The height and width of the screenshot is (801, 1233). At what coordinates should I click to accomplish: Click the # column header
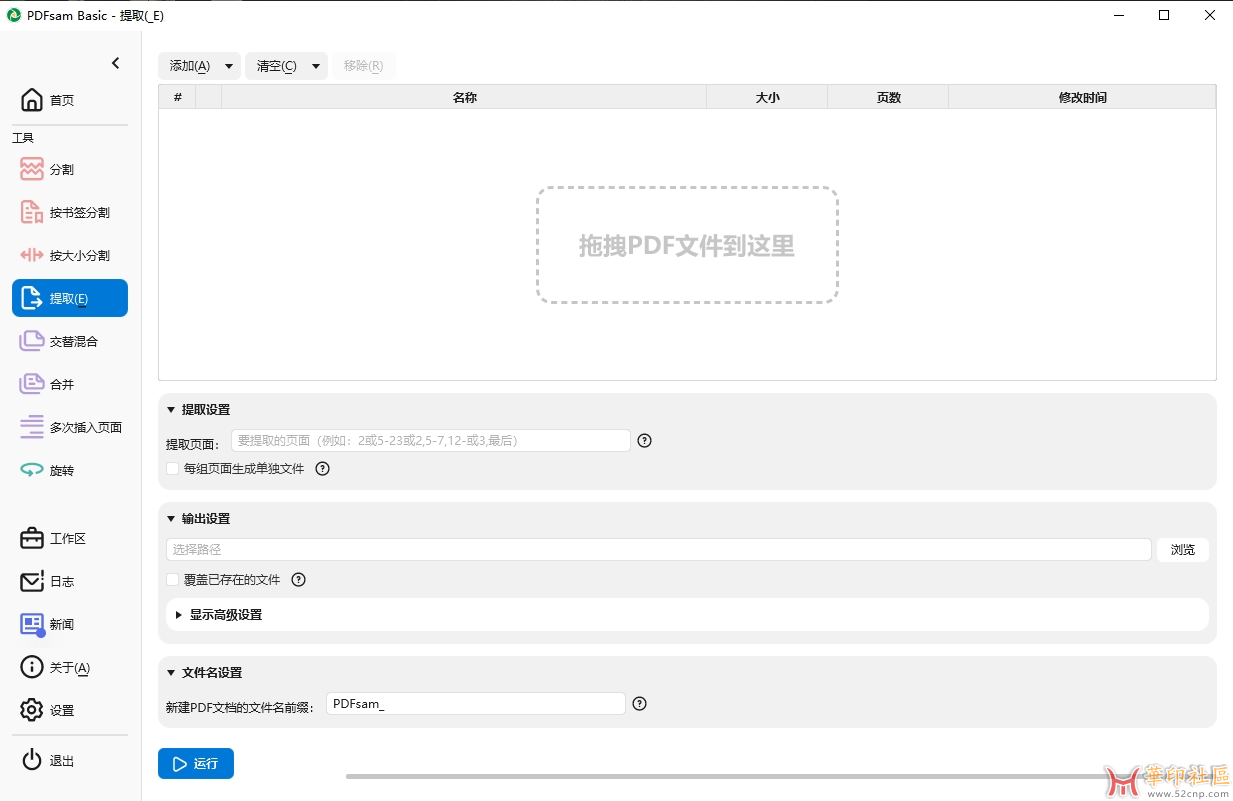point(177,97)
